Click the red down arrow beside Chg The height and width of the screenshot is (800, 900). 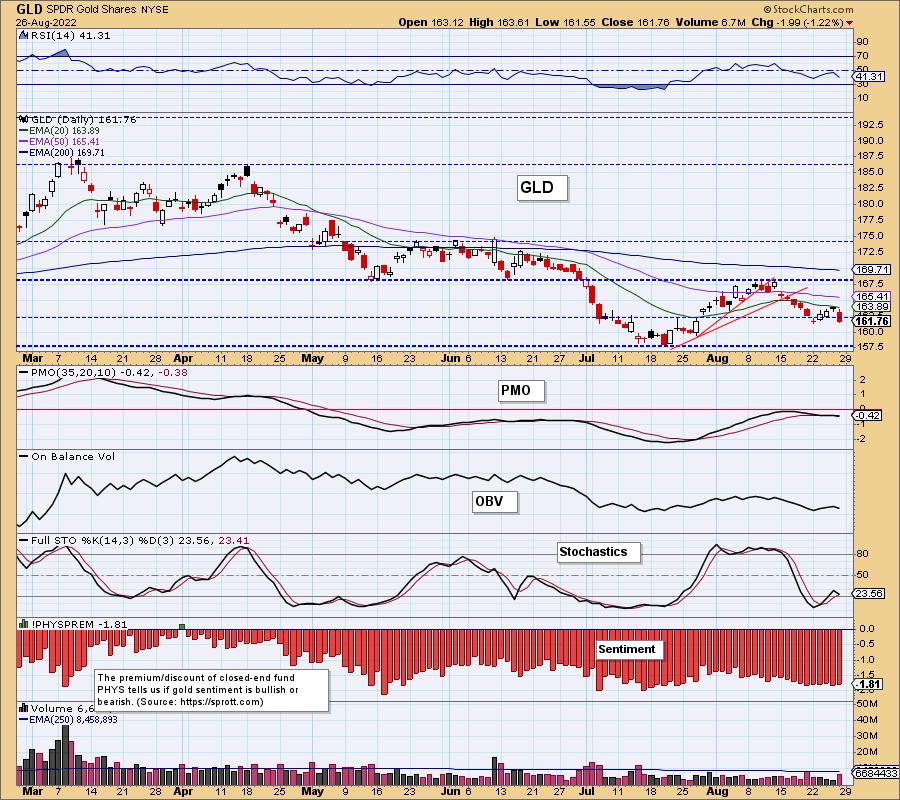(849, 23)
